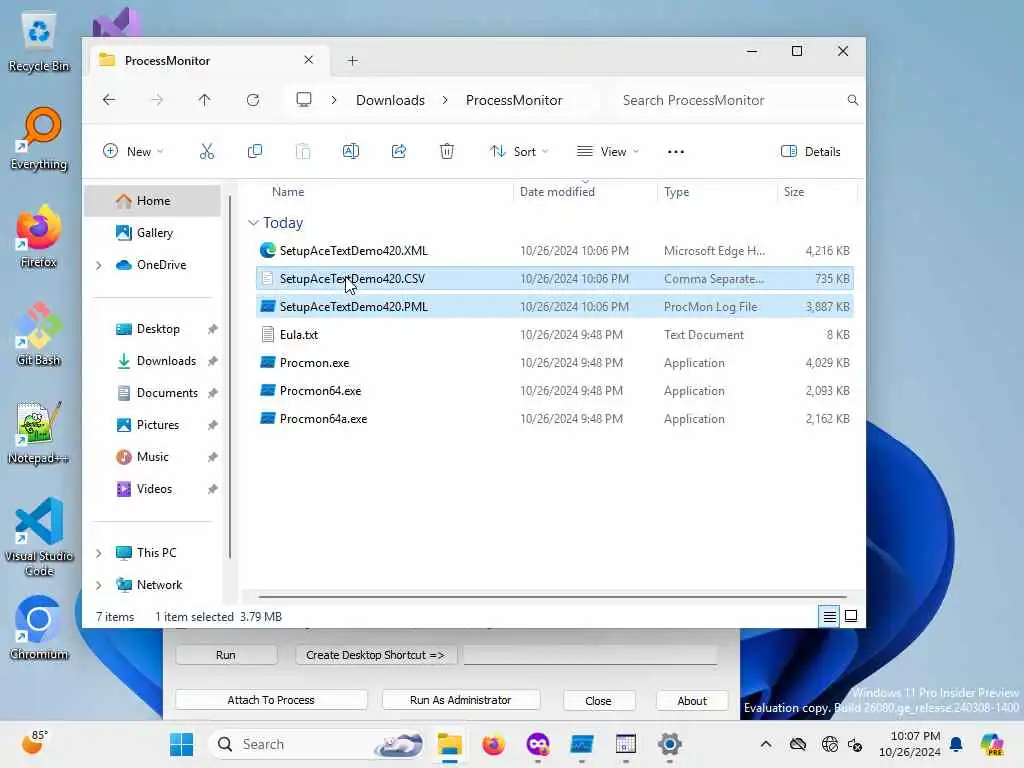1024x768 pixels.
Task: Click the search magnifier in ProcessMonitor search box
Action: 852,100
